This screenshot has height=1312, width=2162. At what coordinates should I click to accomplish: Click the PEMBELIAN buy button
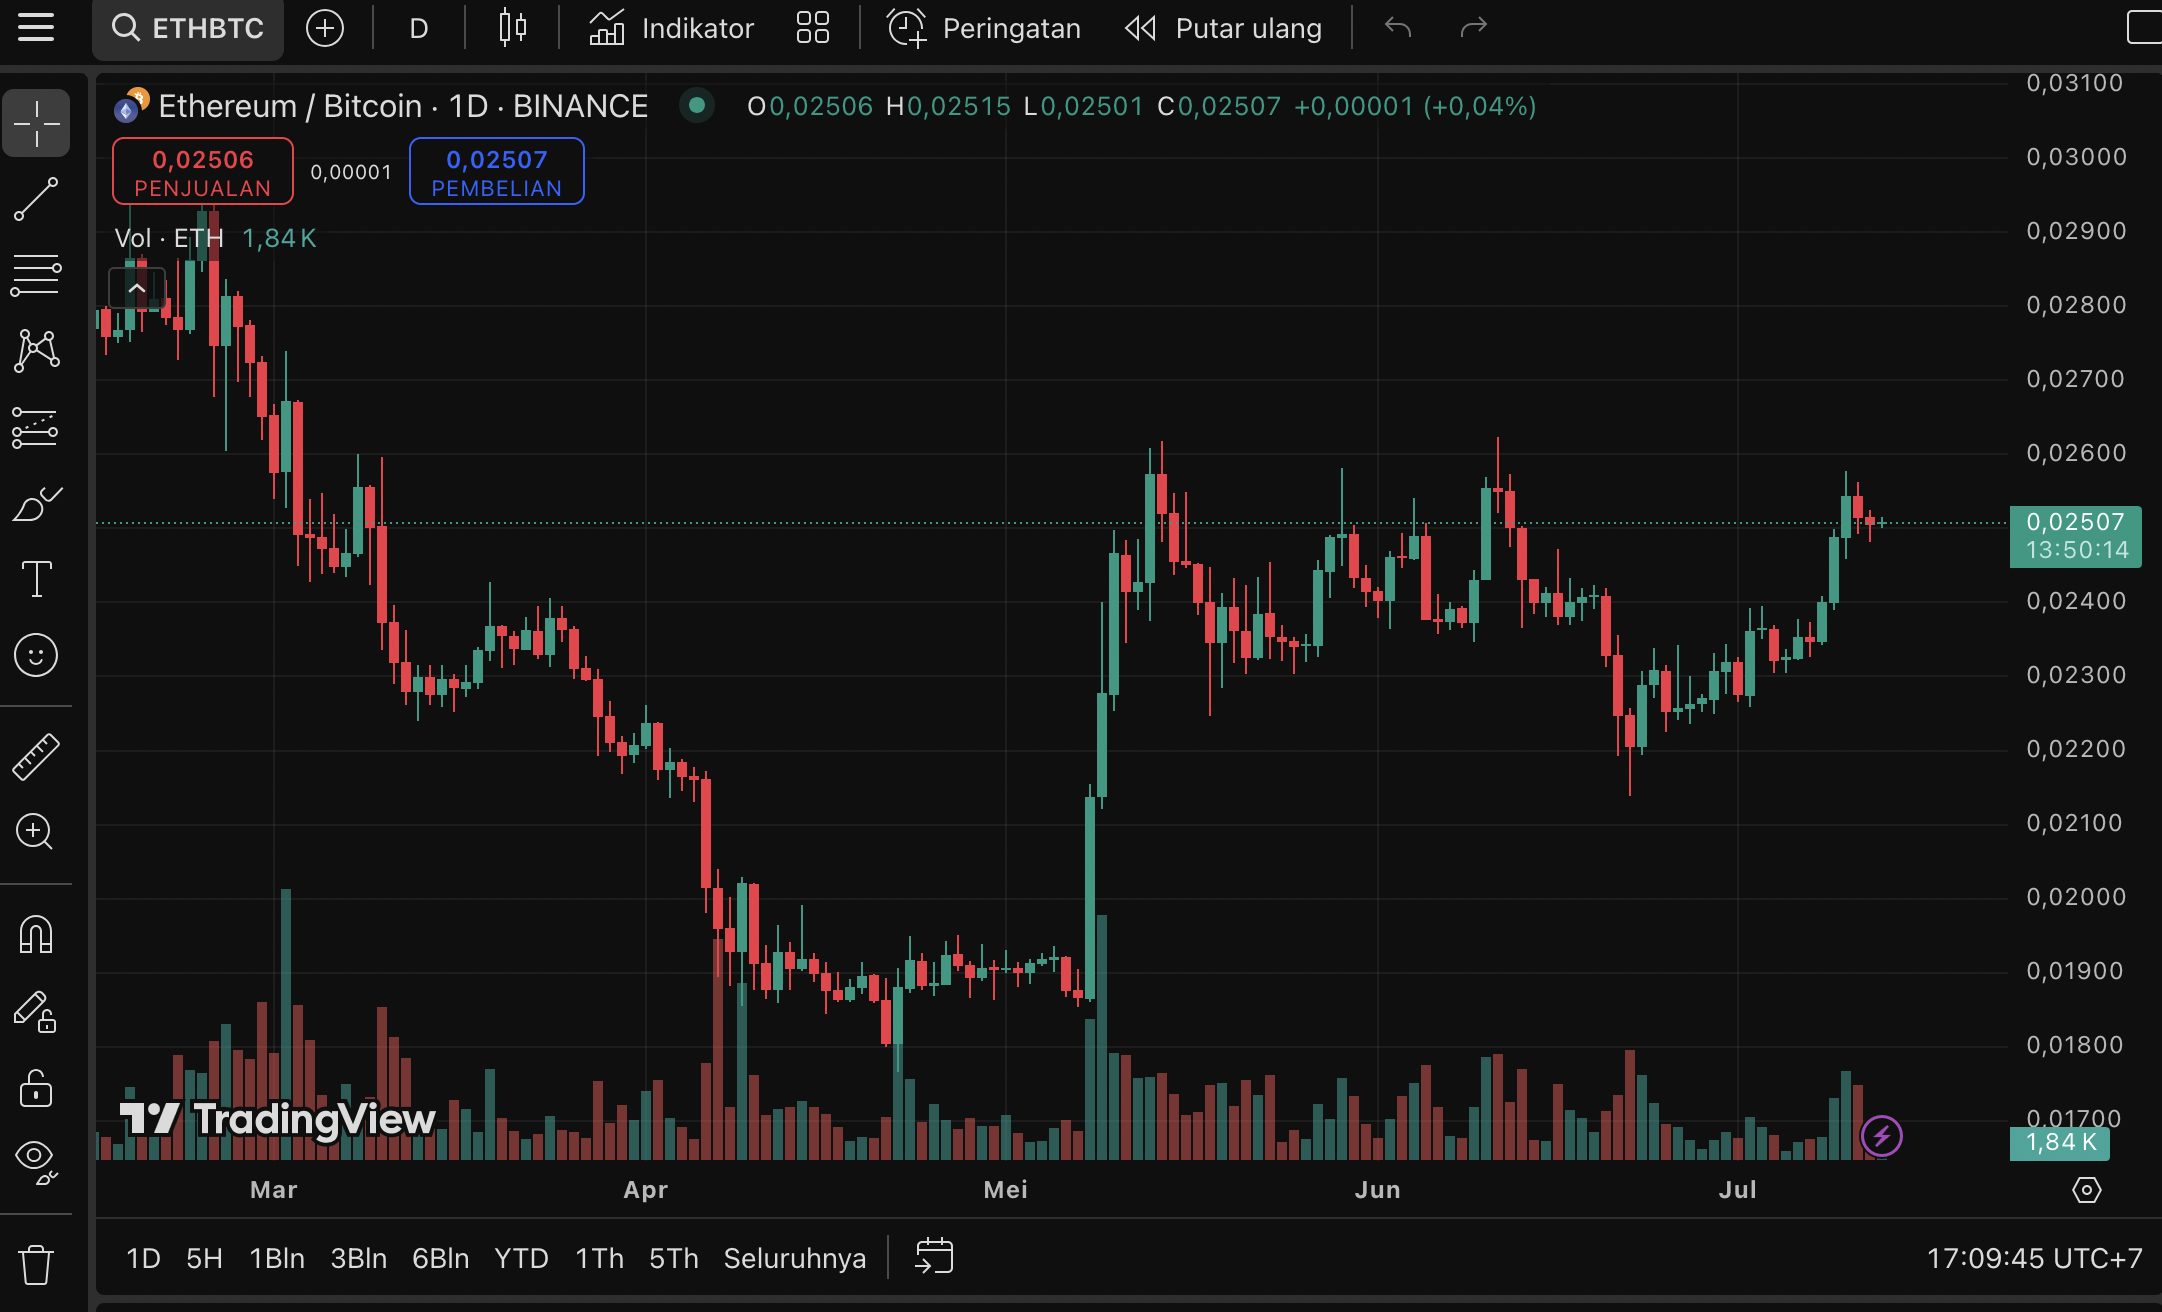tap(496, 170)
